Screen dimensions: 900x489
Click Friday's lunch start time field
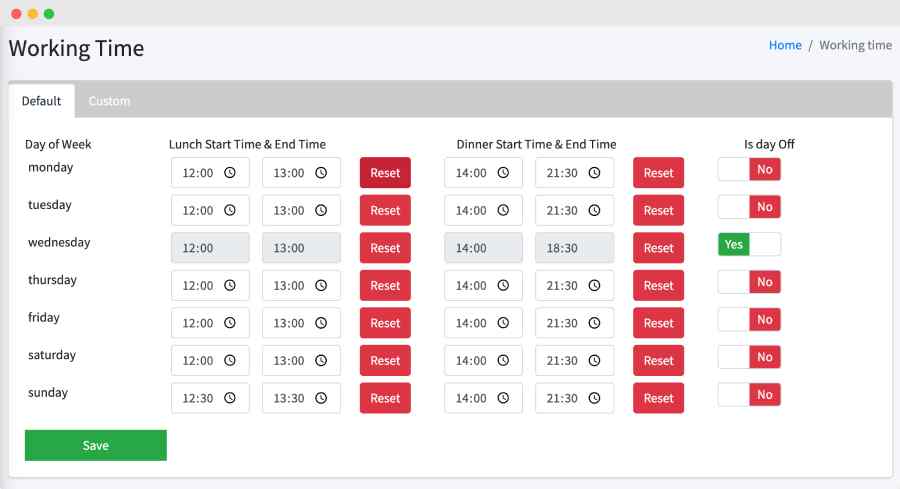[210, 323]
